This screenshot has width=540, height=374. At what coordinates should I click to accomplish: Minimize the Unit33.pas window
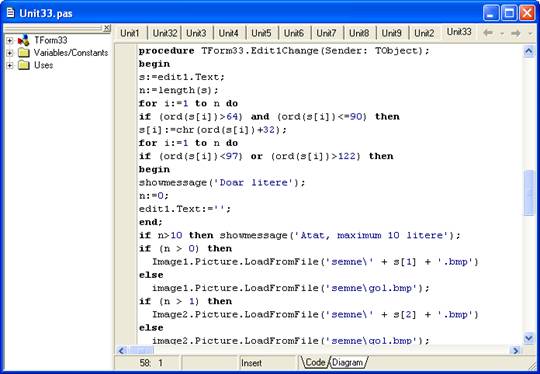[491, 13]
